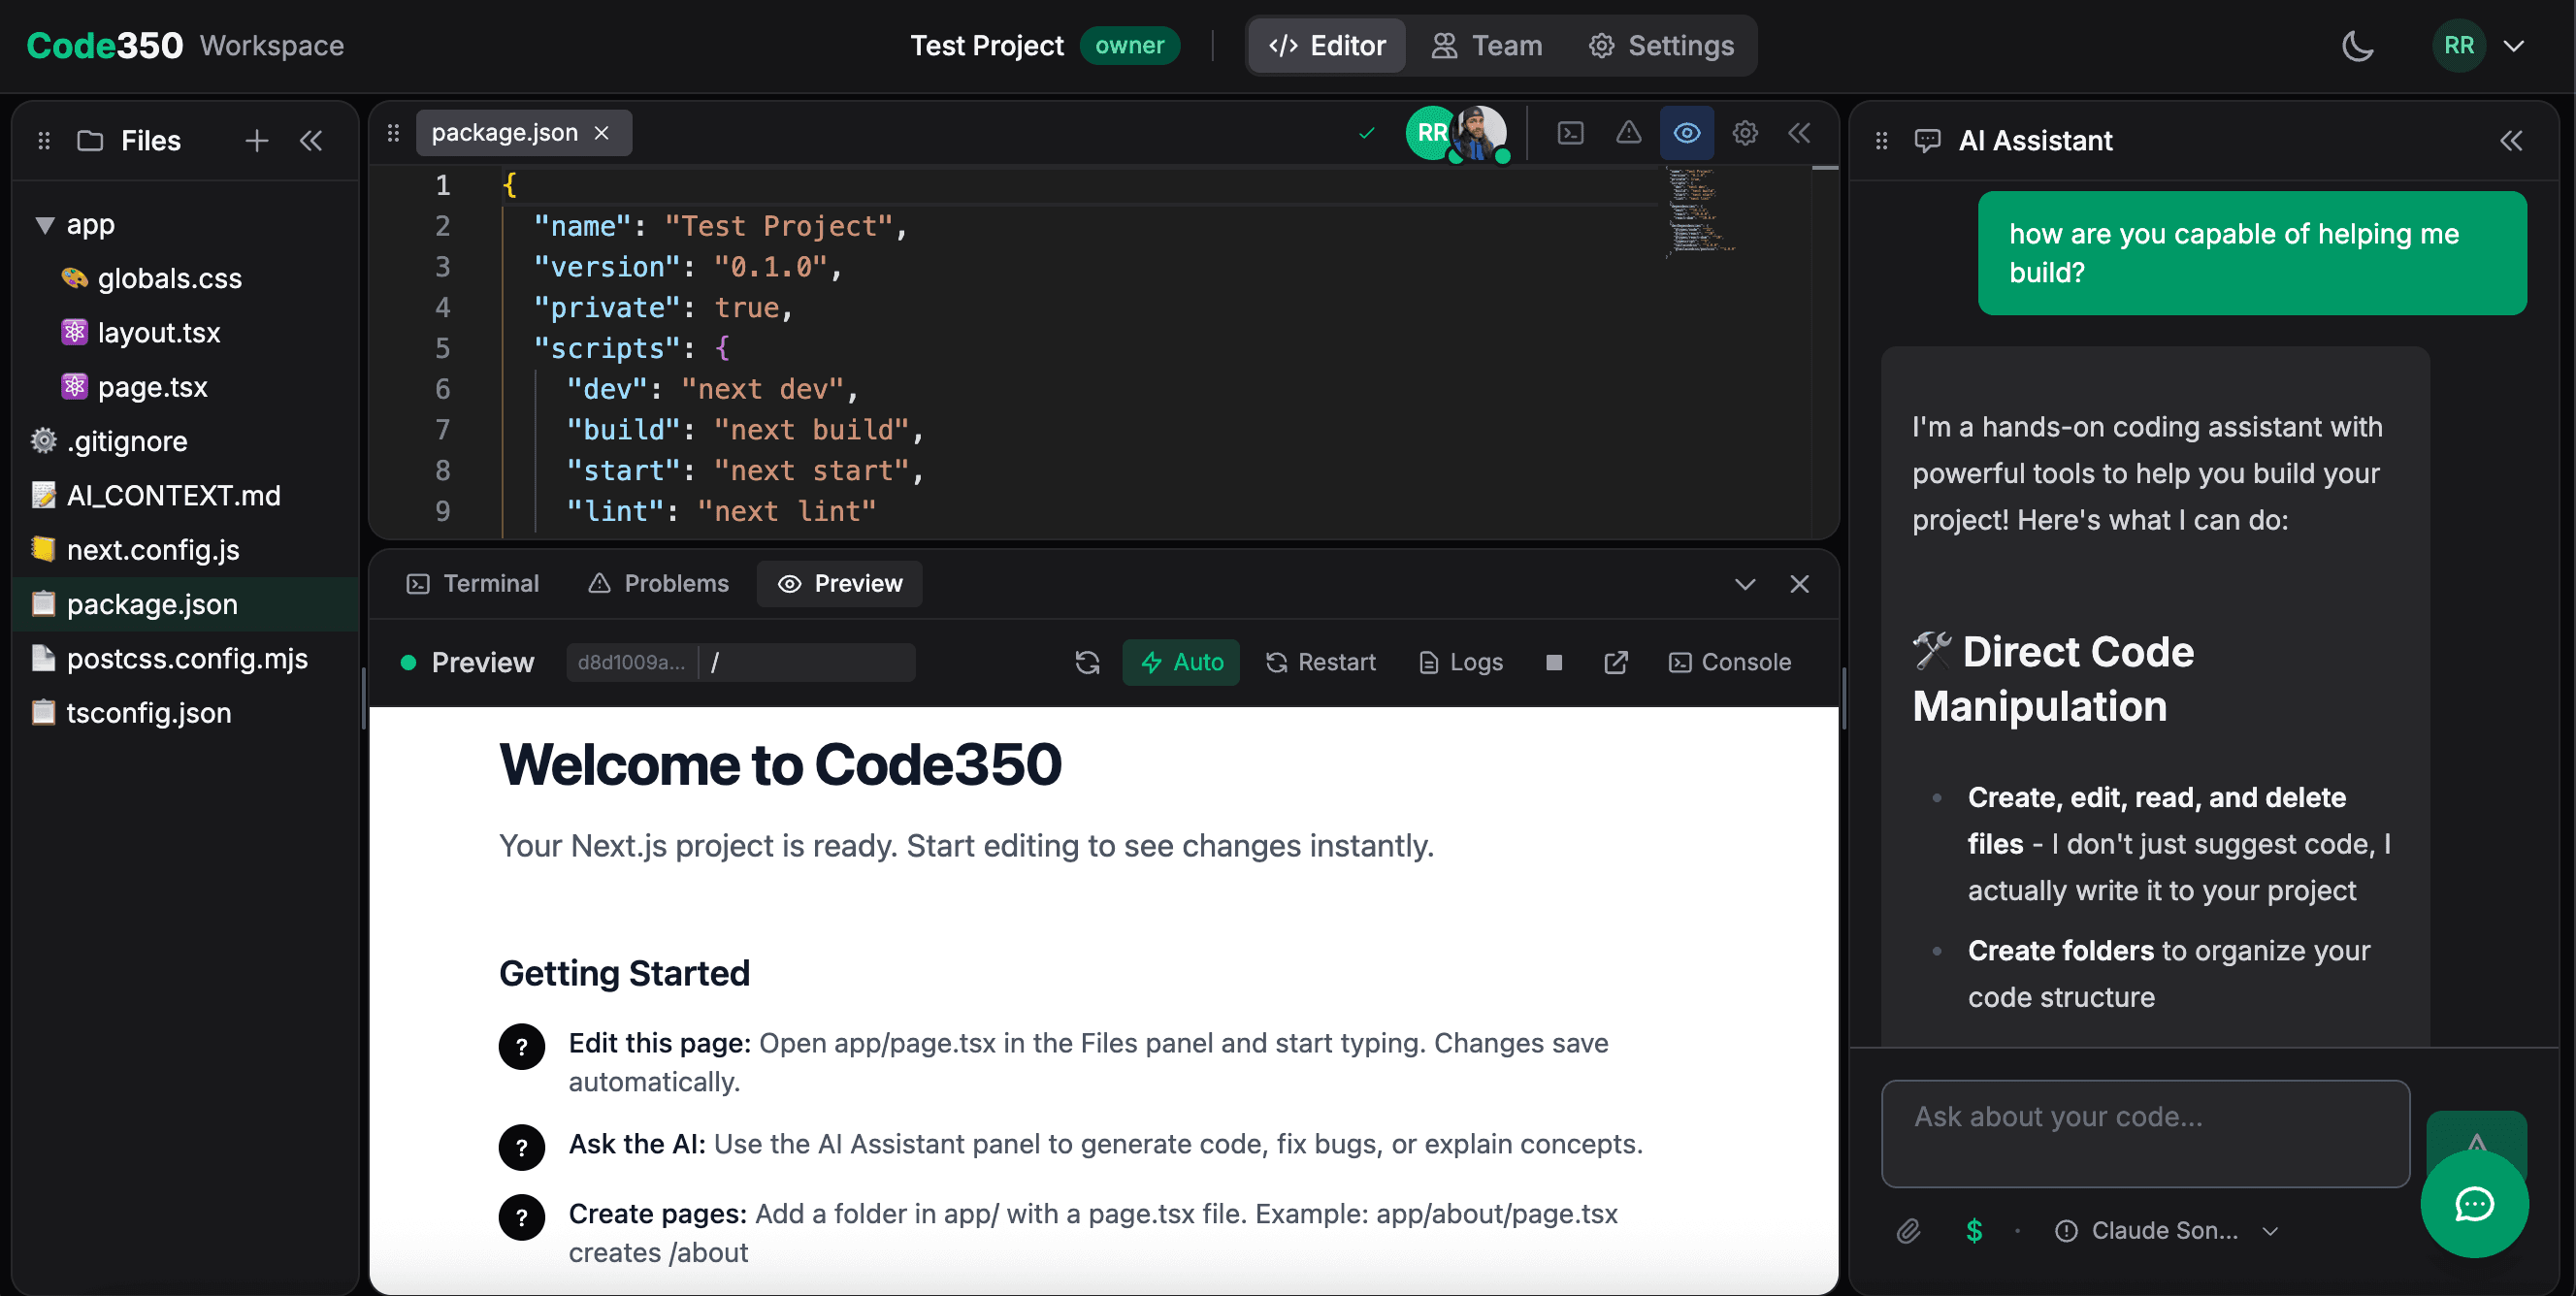Open the preview in external window

coord(1616,662)
